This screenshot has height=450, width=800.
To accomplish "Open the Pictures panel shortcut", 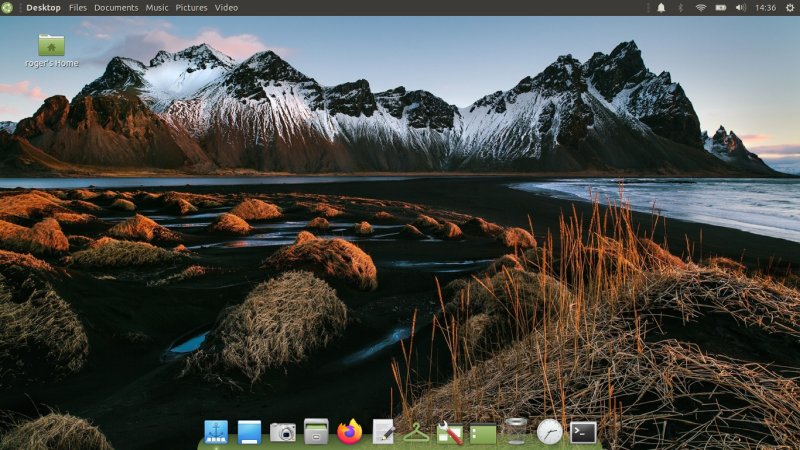I will point(191,7).
